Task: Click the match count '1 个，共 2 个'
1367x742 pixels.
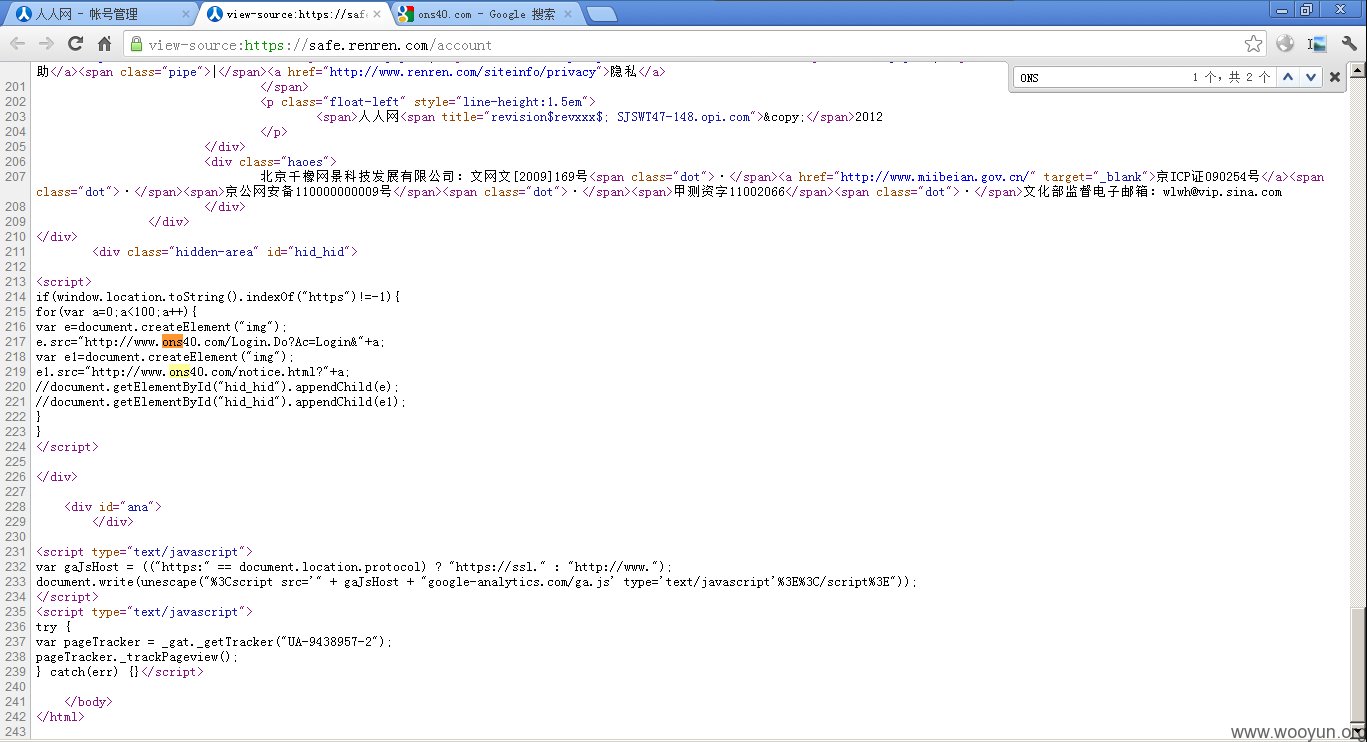Action: (x=1231, y=77)
